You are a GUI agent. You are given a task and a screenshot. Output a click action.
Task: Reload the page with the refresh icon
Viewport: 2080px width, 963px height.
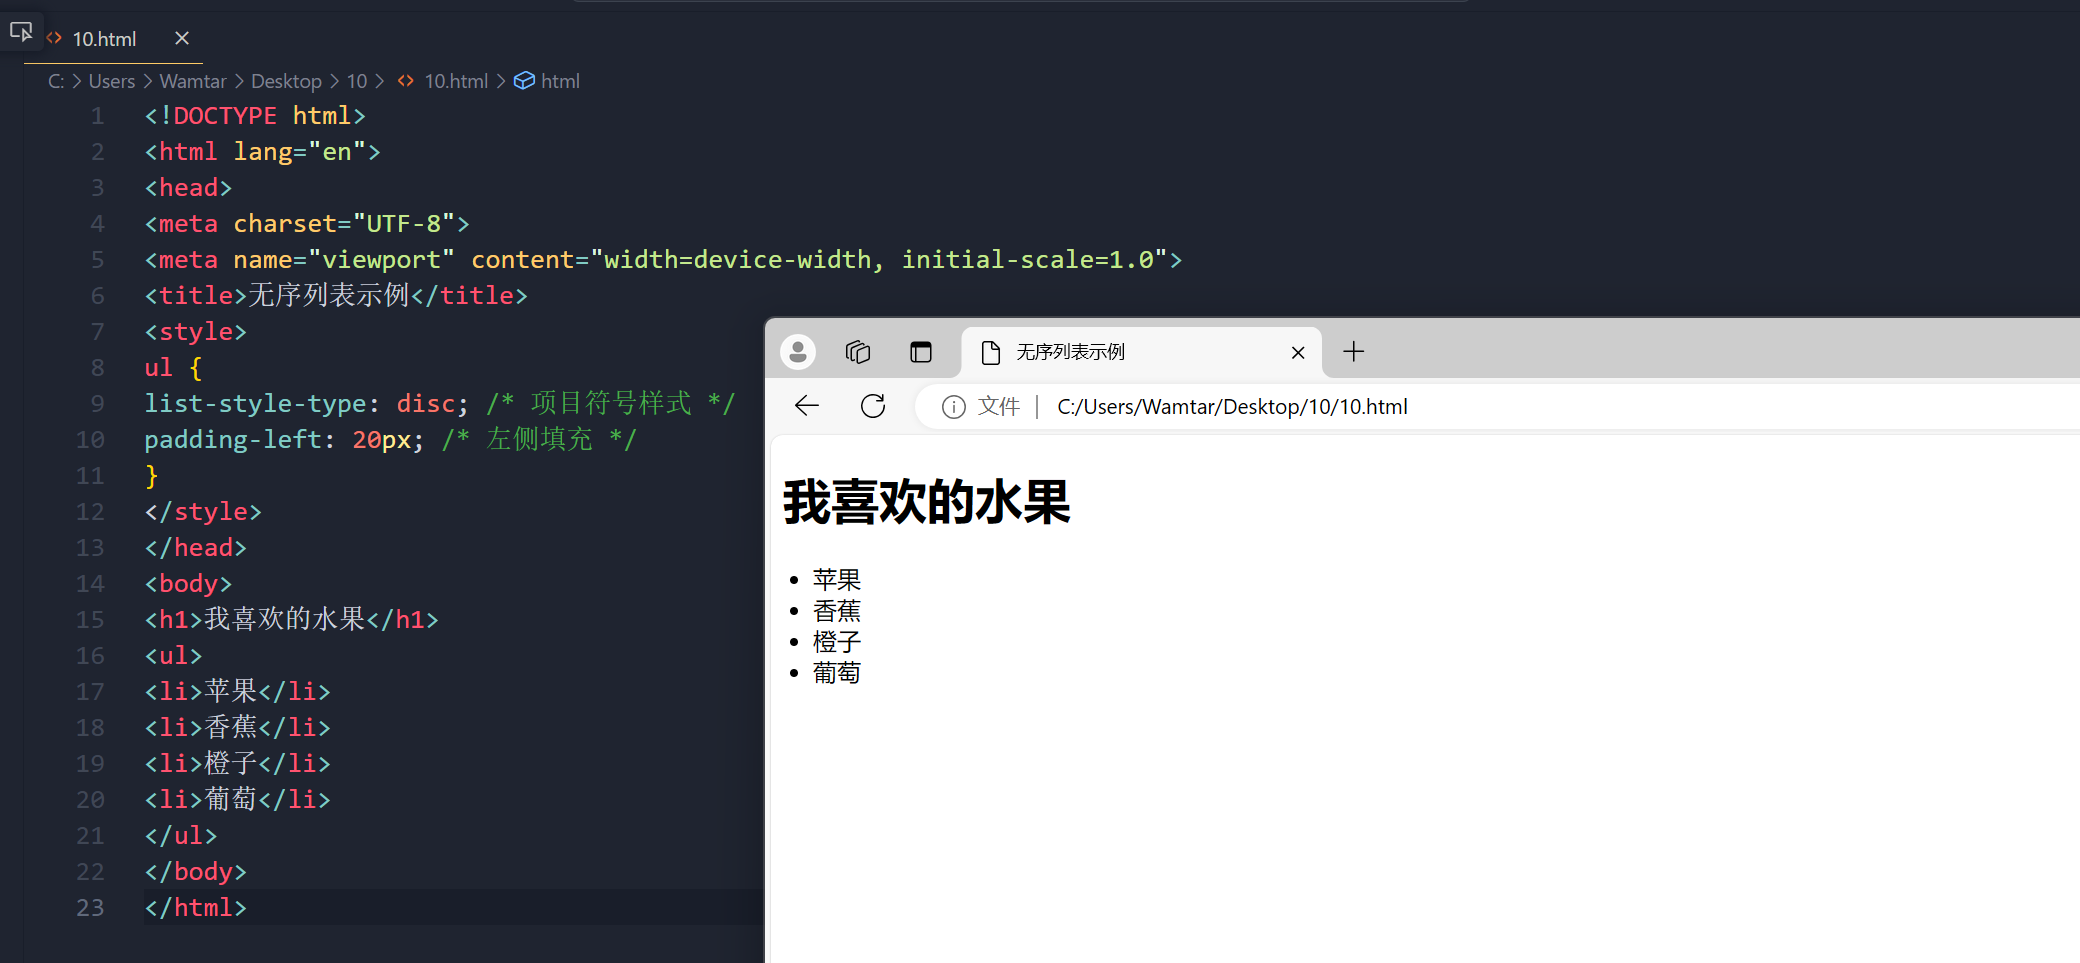click(x=873, y=406)
